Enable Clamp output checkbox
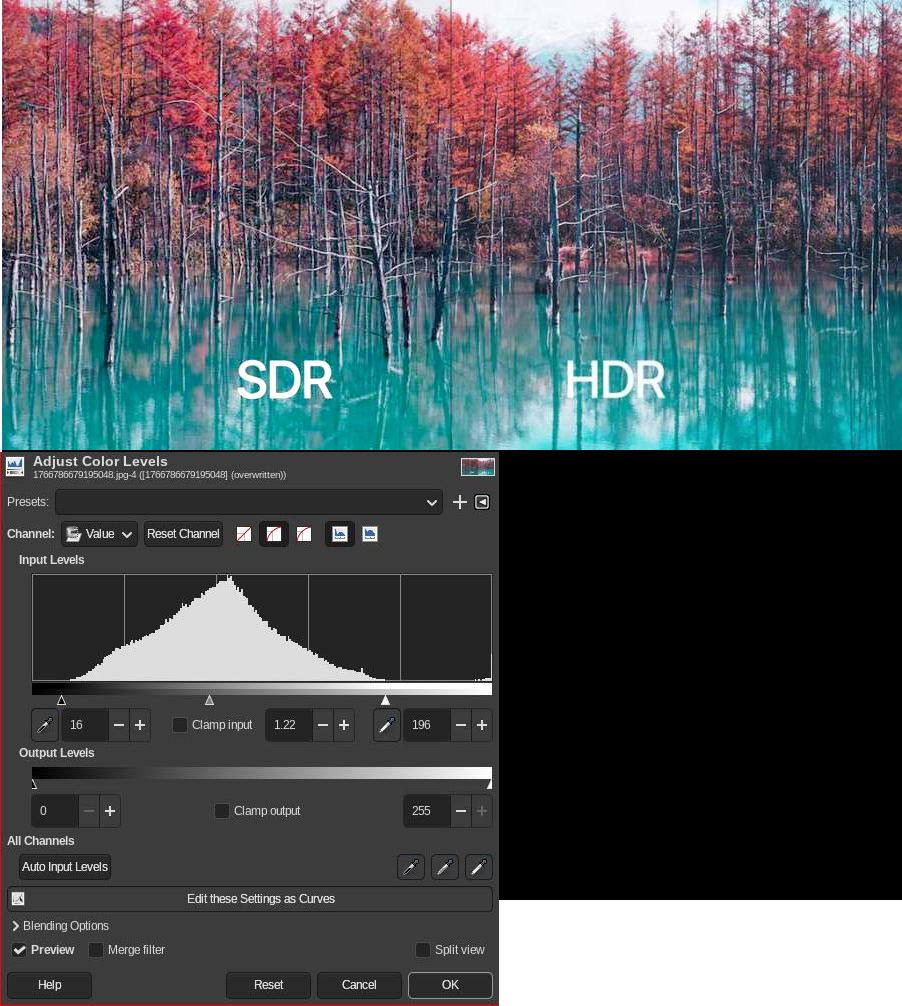 [x=222, y=811]
